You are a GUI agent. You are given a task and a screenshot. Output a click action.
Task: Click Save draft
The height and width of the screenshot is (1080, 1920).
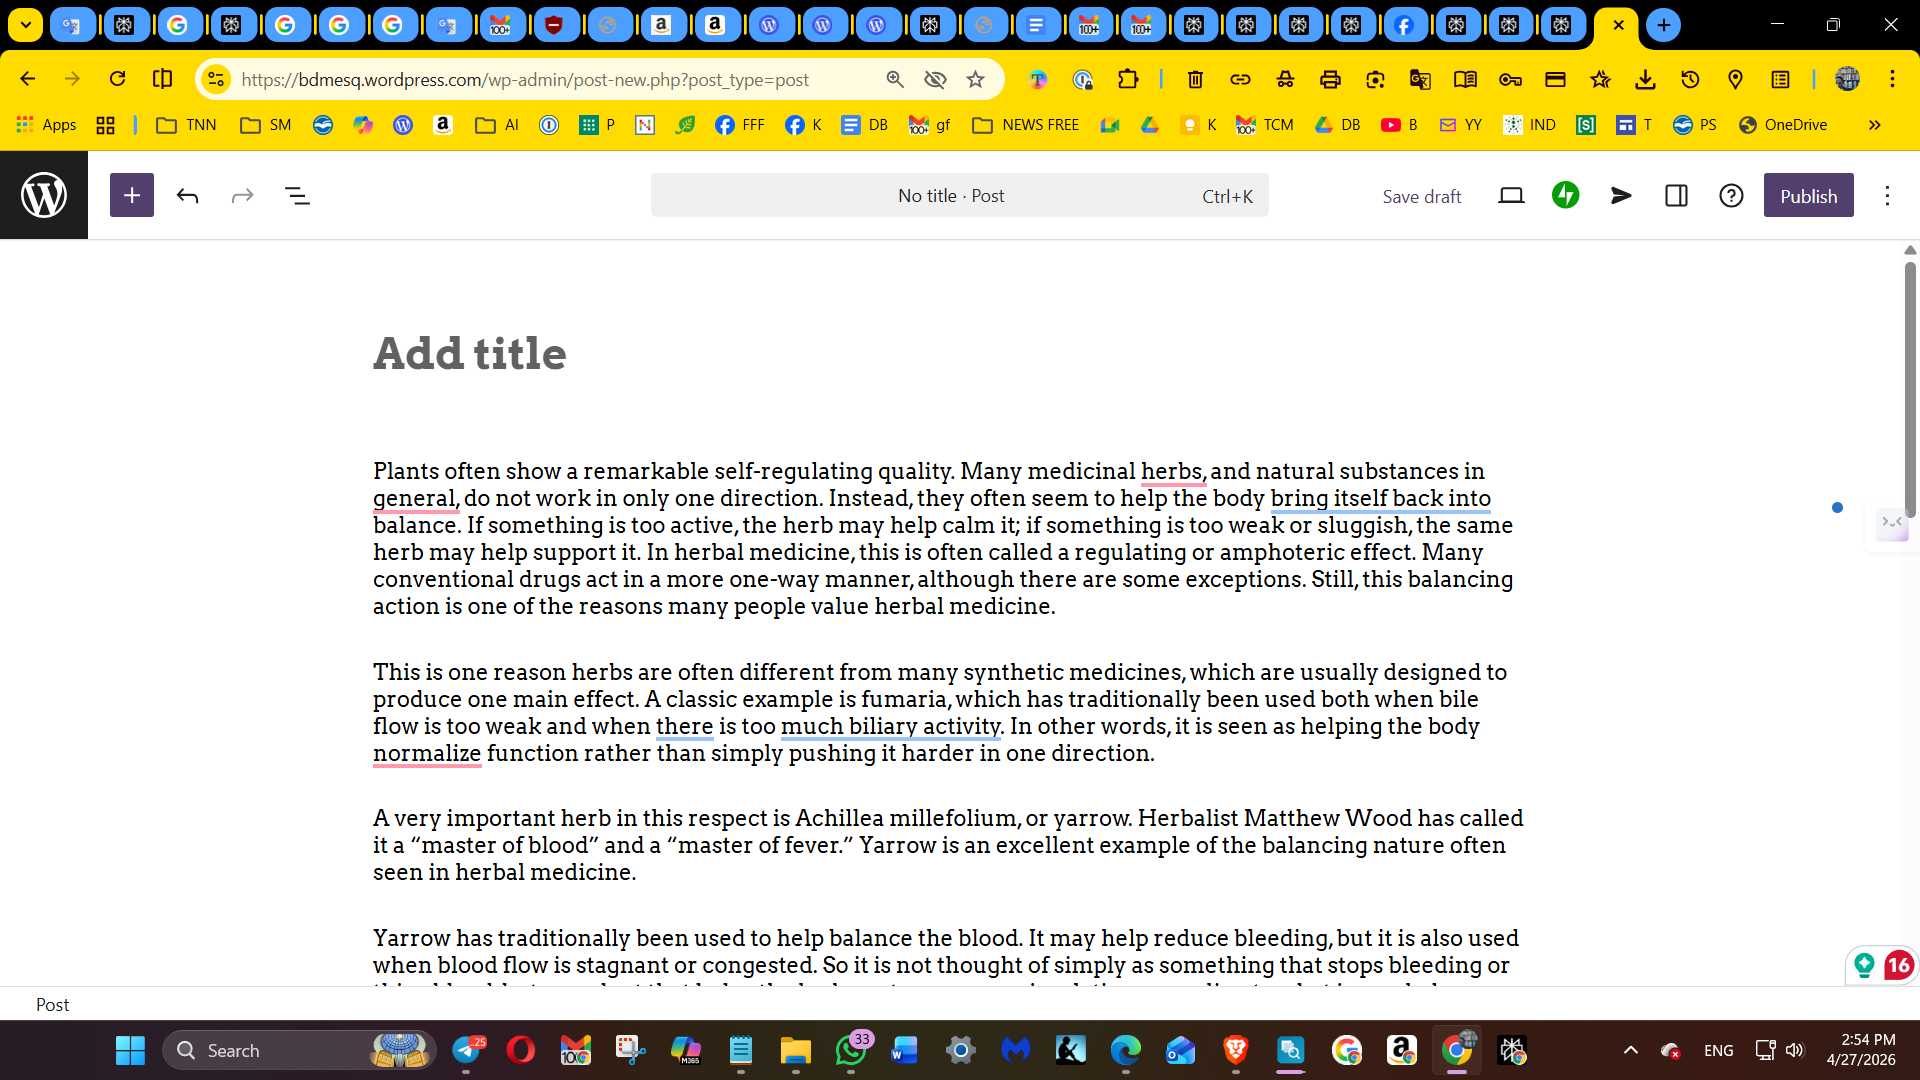pos(1421,197)
